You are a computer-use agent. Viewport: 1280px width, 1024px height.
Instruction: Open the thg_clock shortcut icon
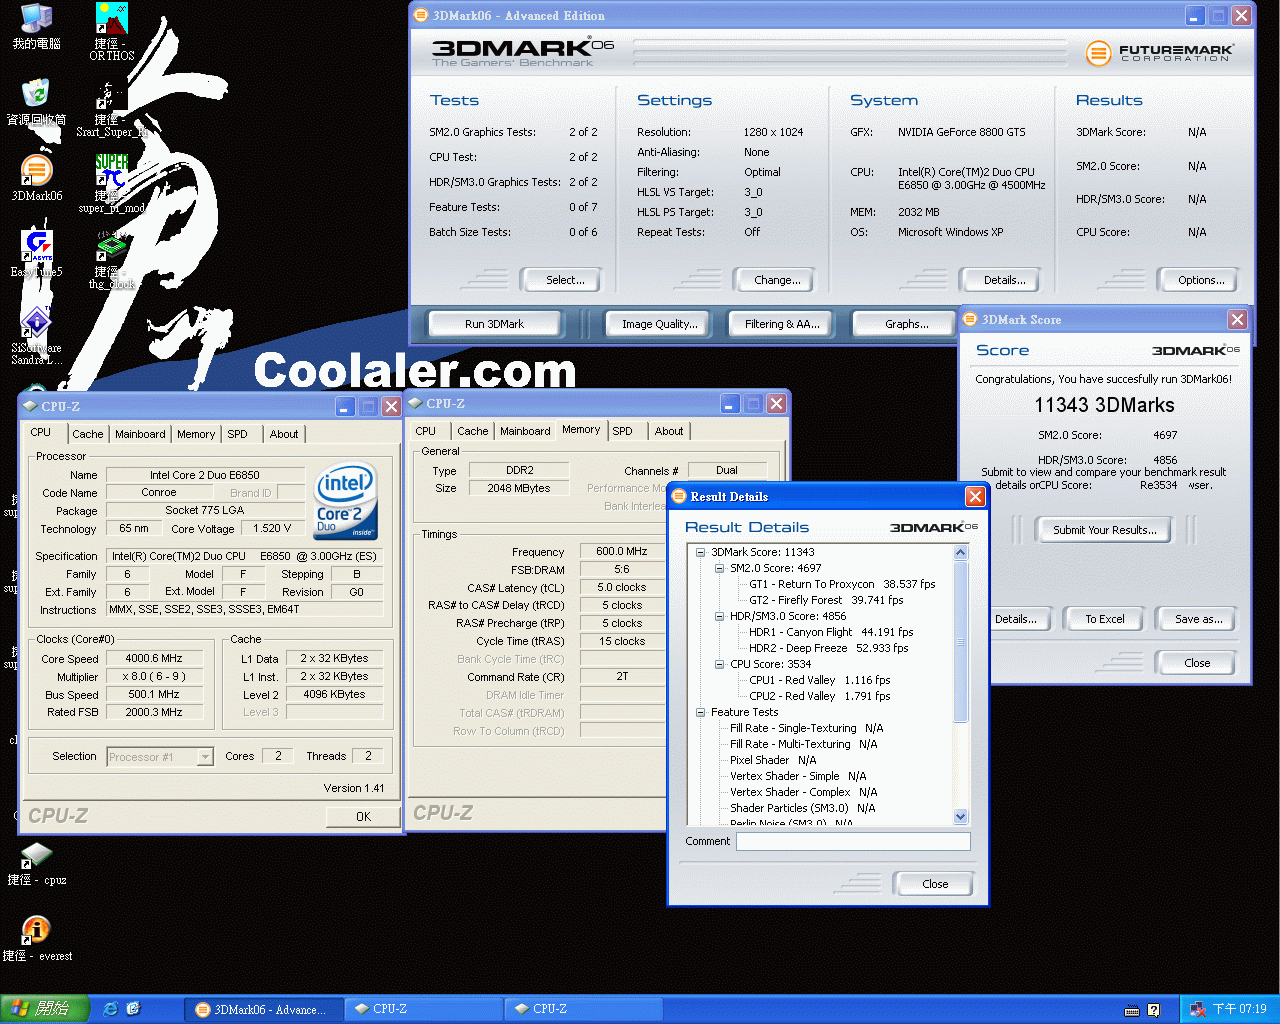[x=111, y=260]
